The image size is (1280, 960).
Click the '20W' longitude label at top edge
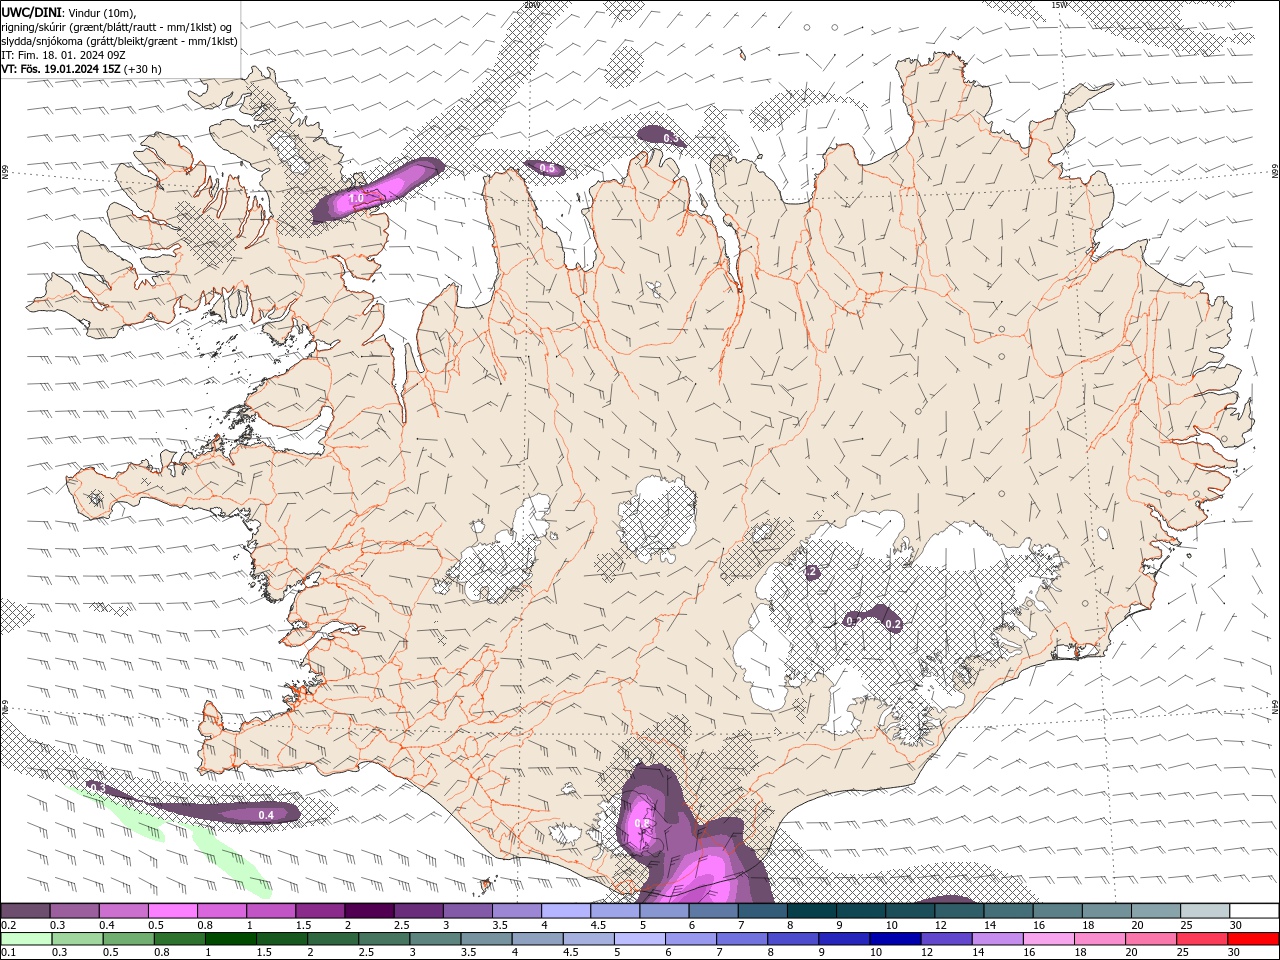[531, 5]
